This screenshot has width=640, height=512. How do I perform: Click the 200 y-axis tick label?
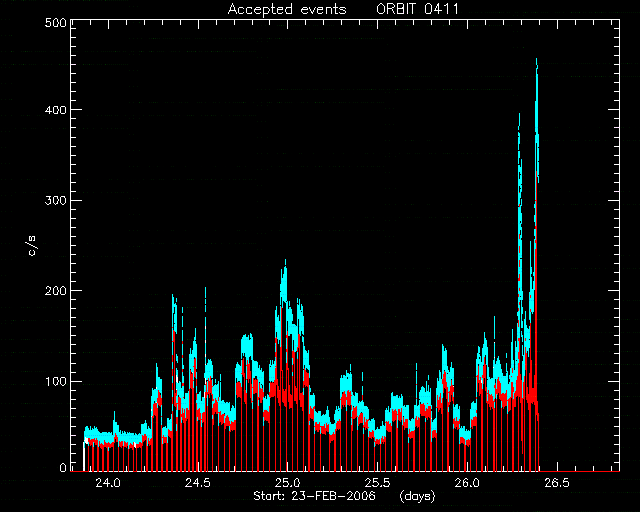point(55,291)
